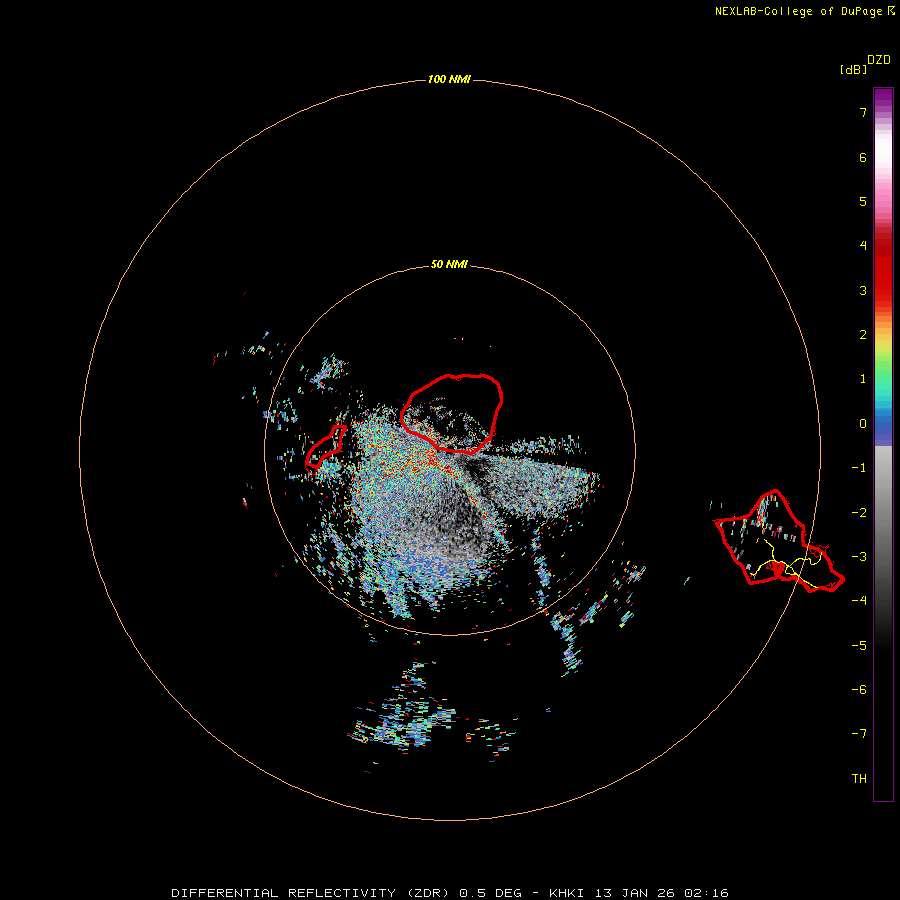Click the -1 value on the color scale
900x900 pixels.
[859, 468]
